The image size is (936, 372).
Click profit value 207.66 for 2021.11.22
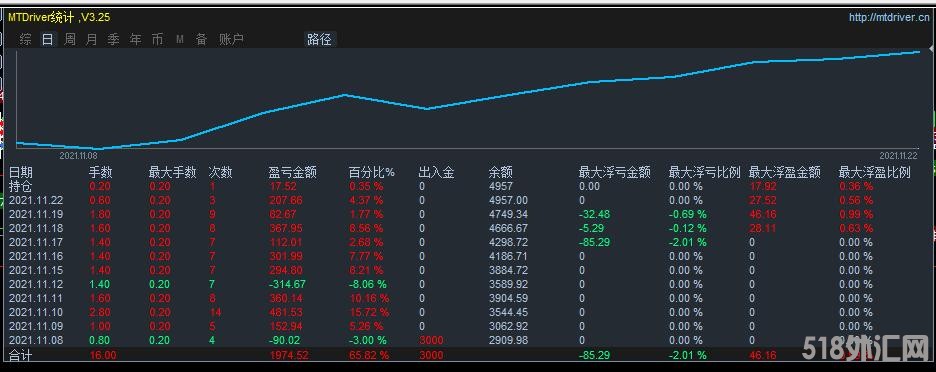tap(286, 200)
